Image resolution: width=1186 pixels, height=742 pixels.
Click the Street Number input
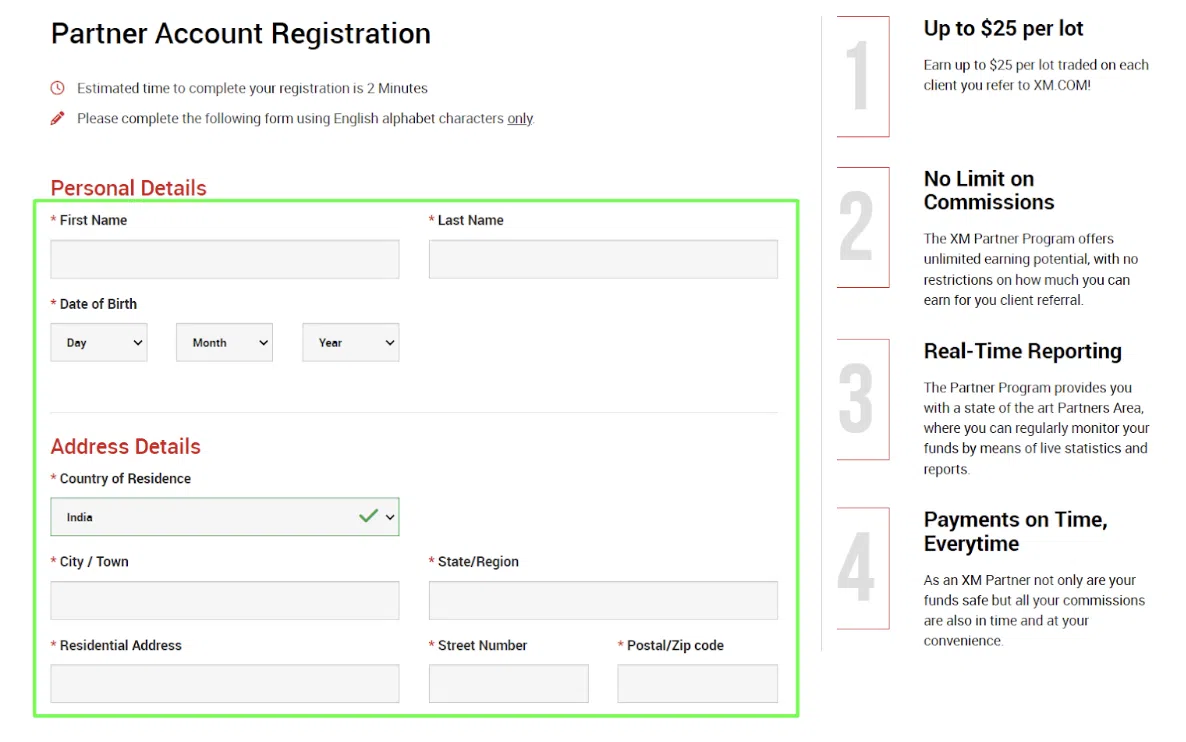[508, 684]
